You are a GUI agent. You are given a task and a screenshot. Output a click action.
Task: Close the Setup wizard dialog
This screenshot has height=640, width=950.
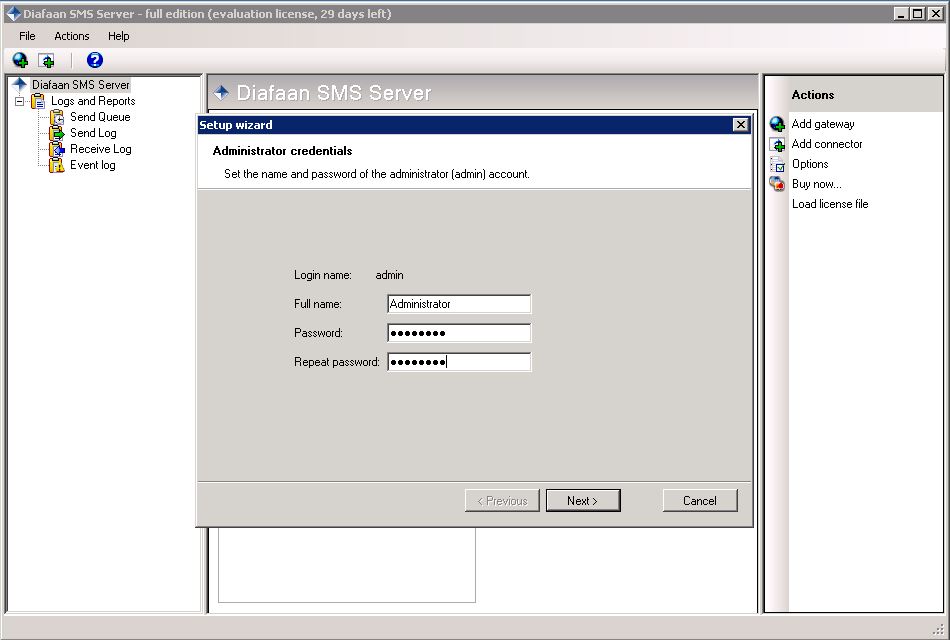pos(740,124)
